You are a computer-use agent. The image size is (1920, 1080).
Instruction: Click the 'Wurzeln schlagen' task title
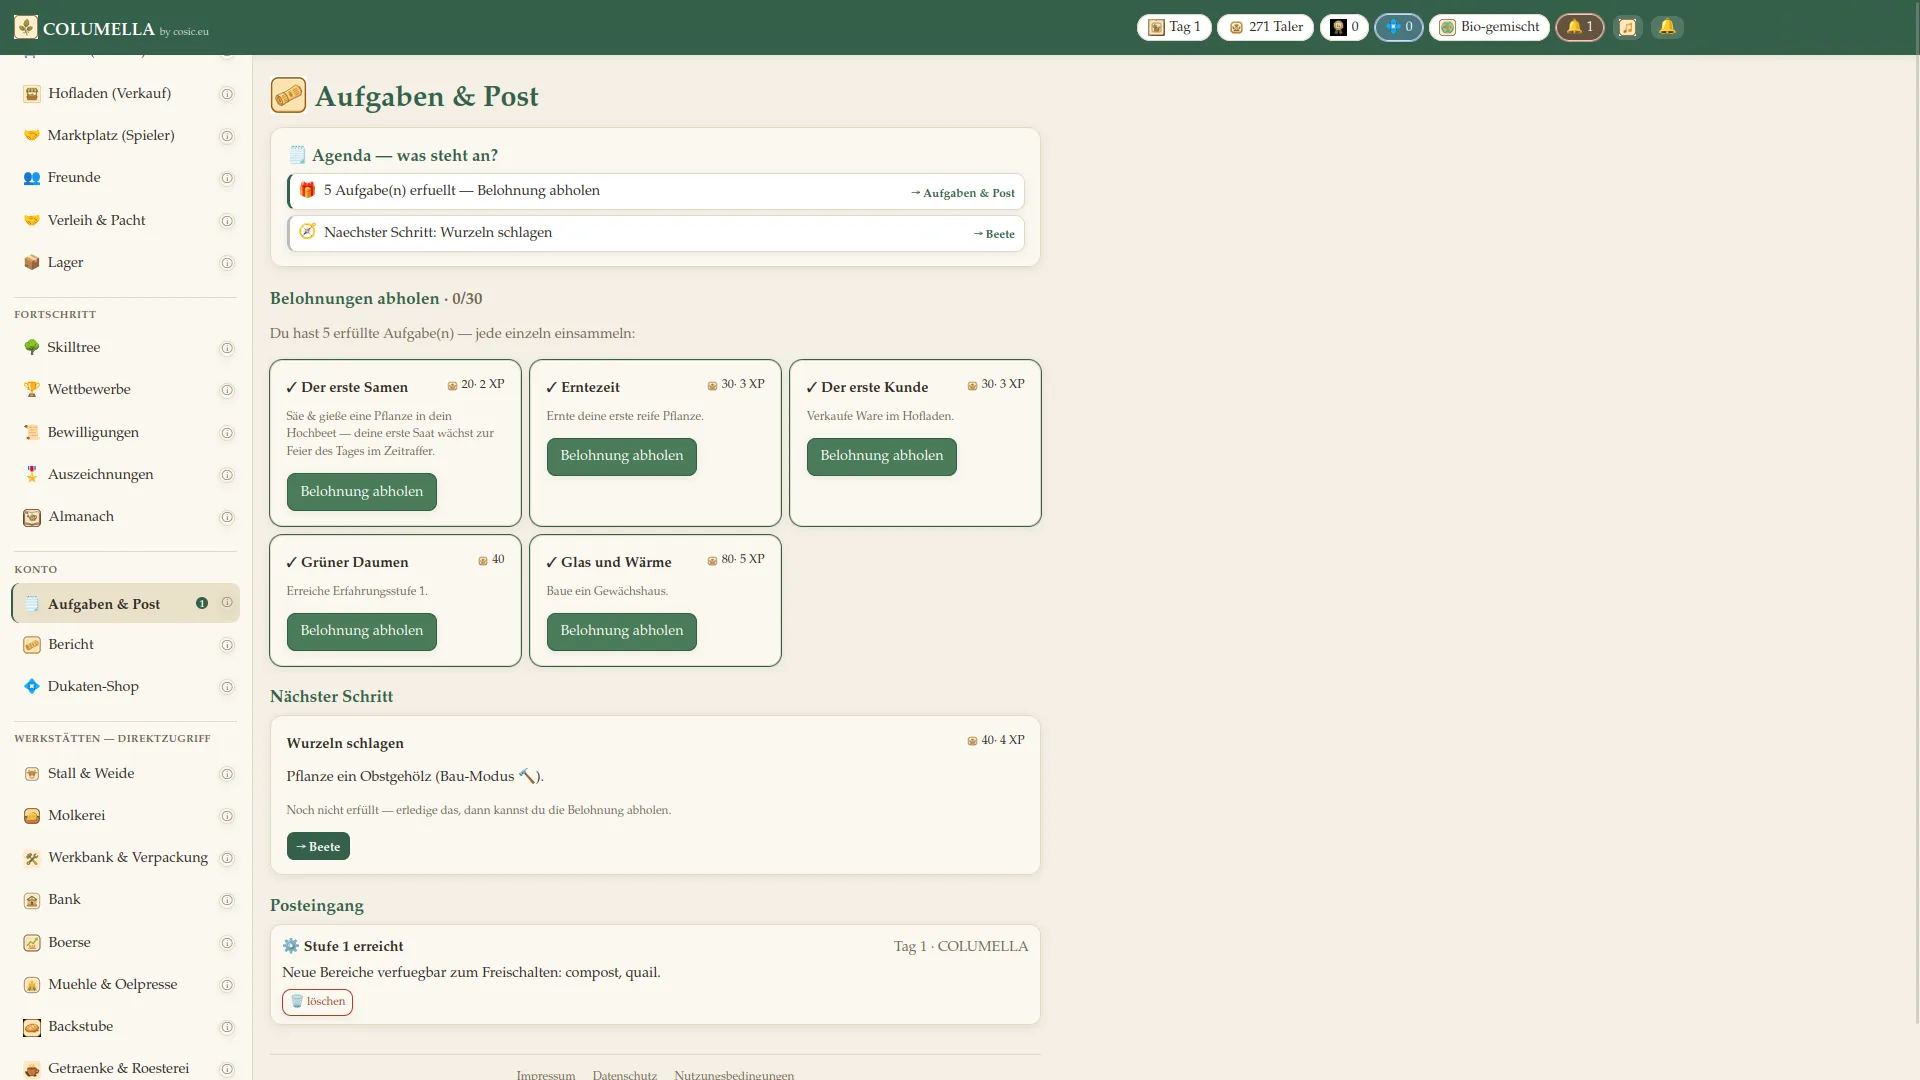click(345, 743)
